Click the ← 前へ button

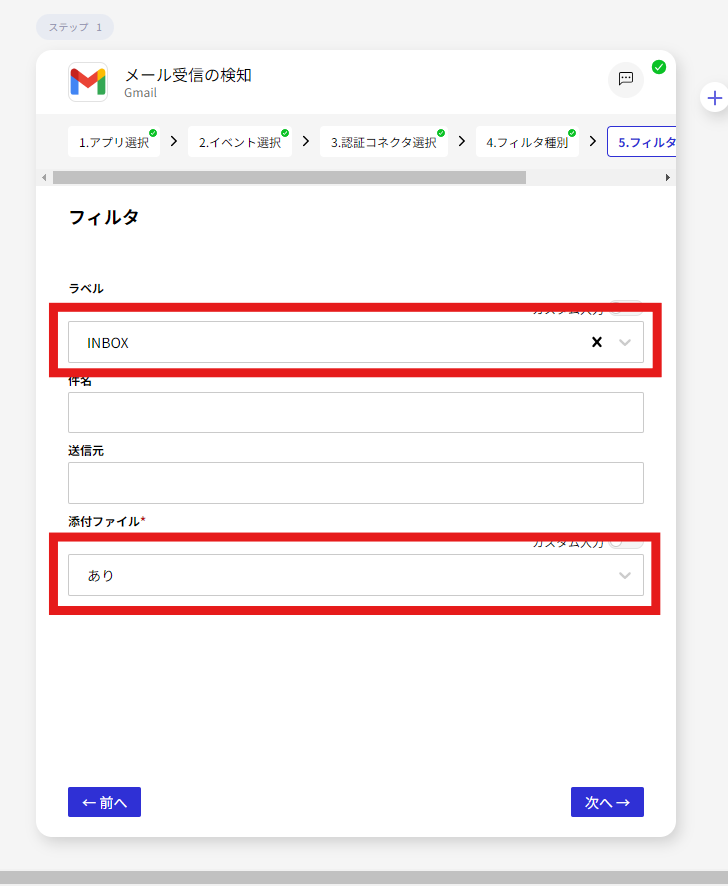[x=105, y=802]
